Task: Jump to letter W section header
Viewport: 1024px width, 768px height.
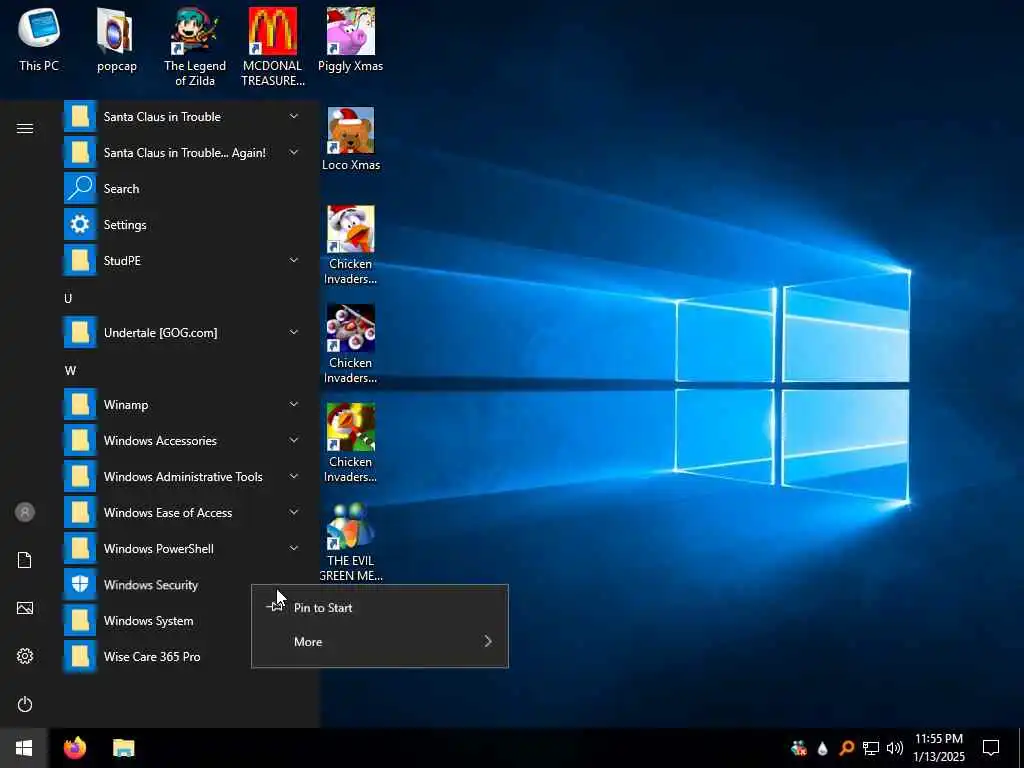Action: coord(70,371)
